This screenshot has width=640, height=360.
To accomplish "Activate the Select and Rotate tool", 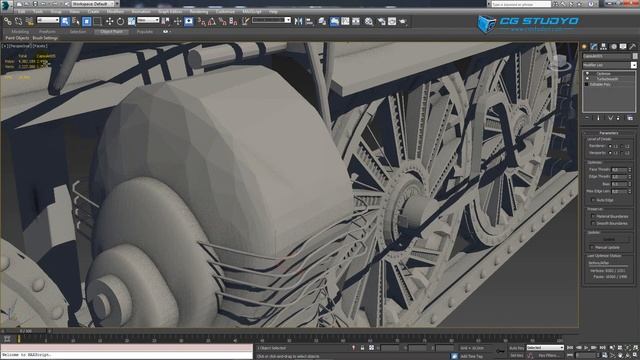I will [x=120, y=21].
